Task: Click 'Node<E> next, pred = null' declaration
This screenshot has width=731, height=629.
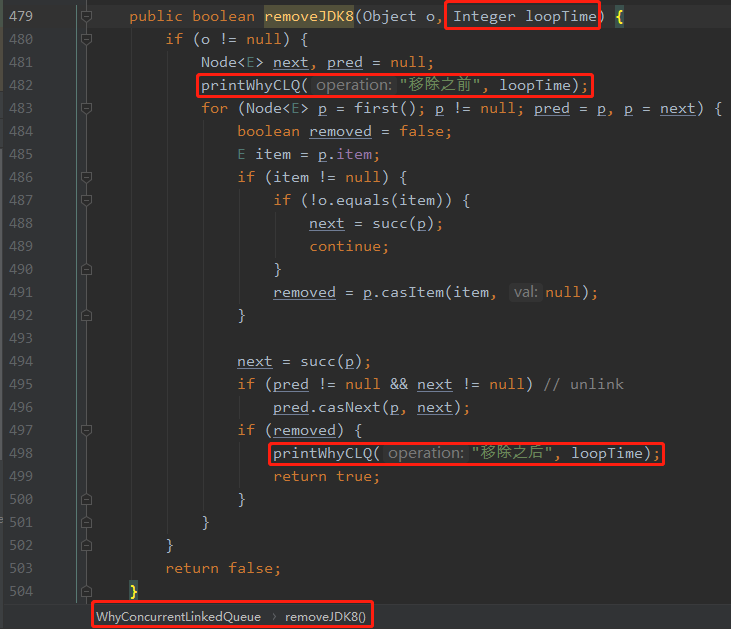Action: coord(317,62)
